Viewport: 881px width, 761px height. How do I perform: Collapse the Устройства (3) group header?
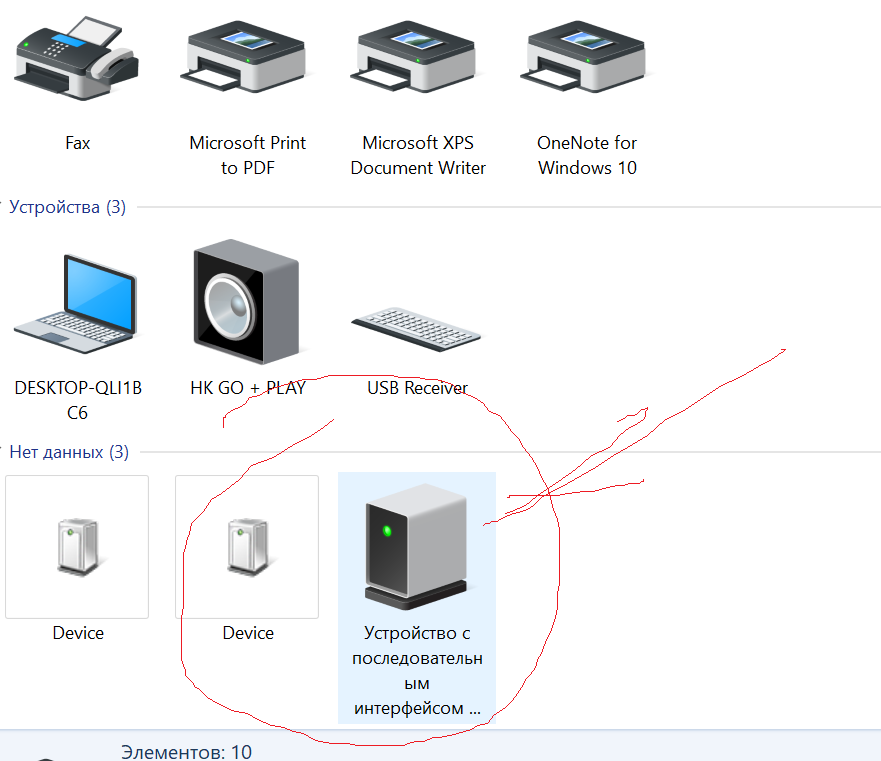click(x=67, y=207)
